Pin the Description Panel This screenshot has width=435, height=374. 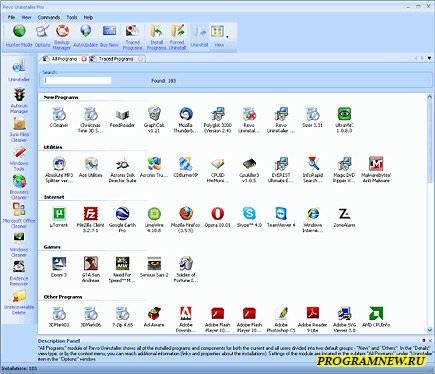424,340
